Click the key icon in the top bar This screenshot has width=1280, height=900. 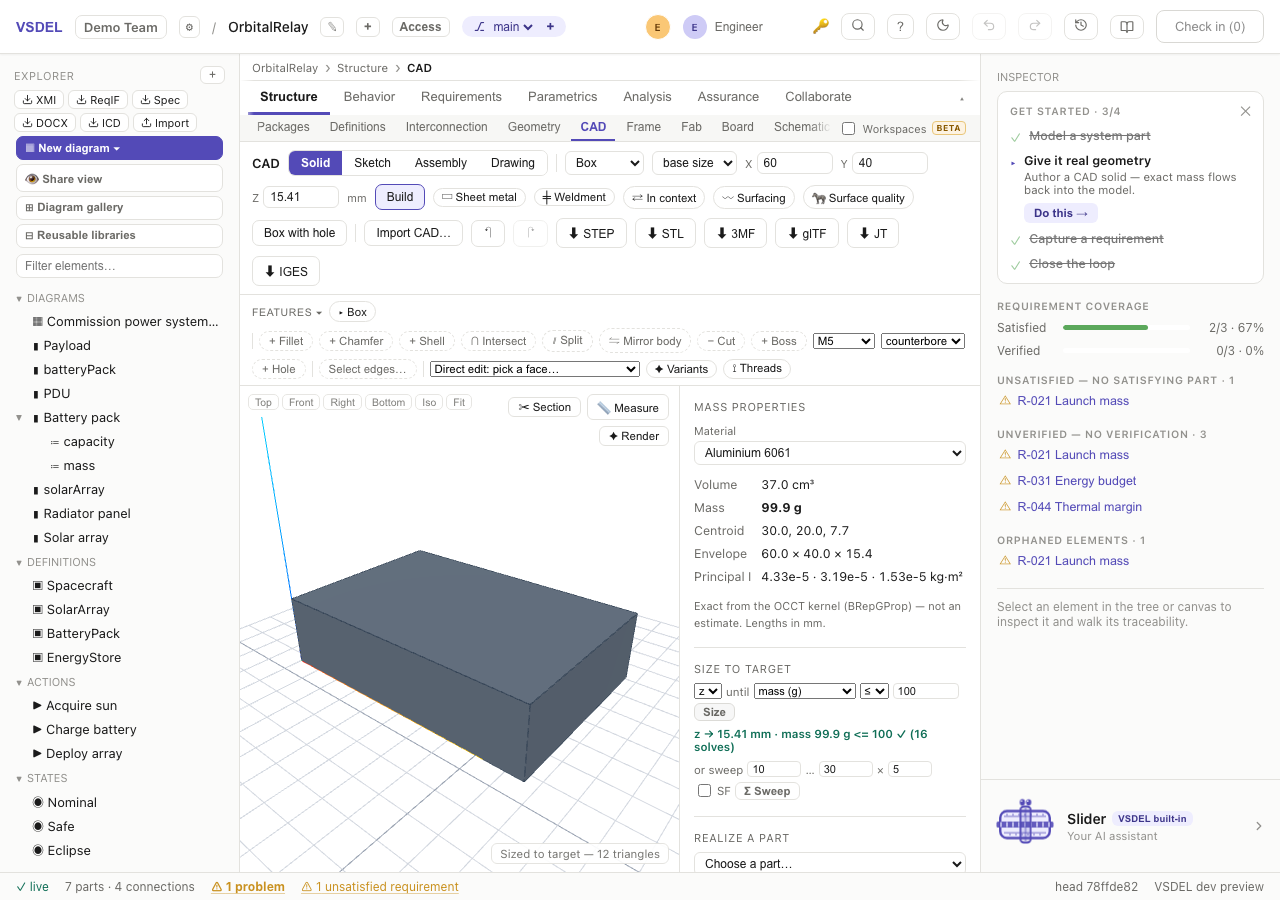821,27
